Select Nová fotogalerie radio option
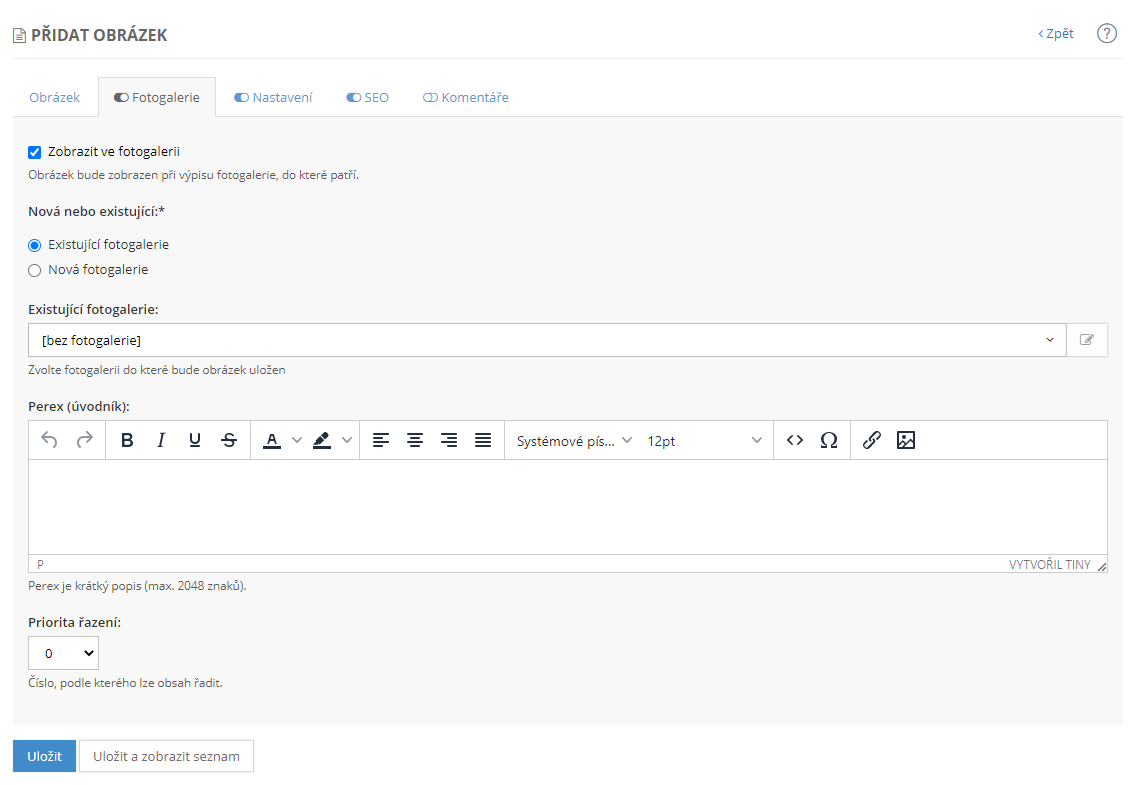The height and width of the screenshot is (785, 1138). click(x=35, y=270)
